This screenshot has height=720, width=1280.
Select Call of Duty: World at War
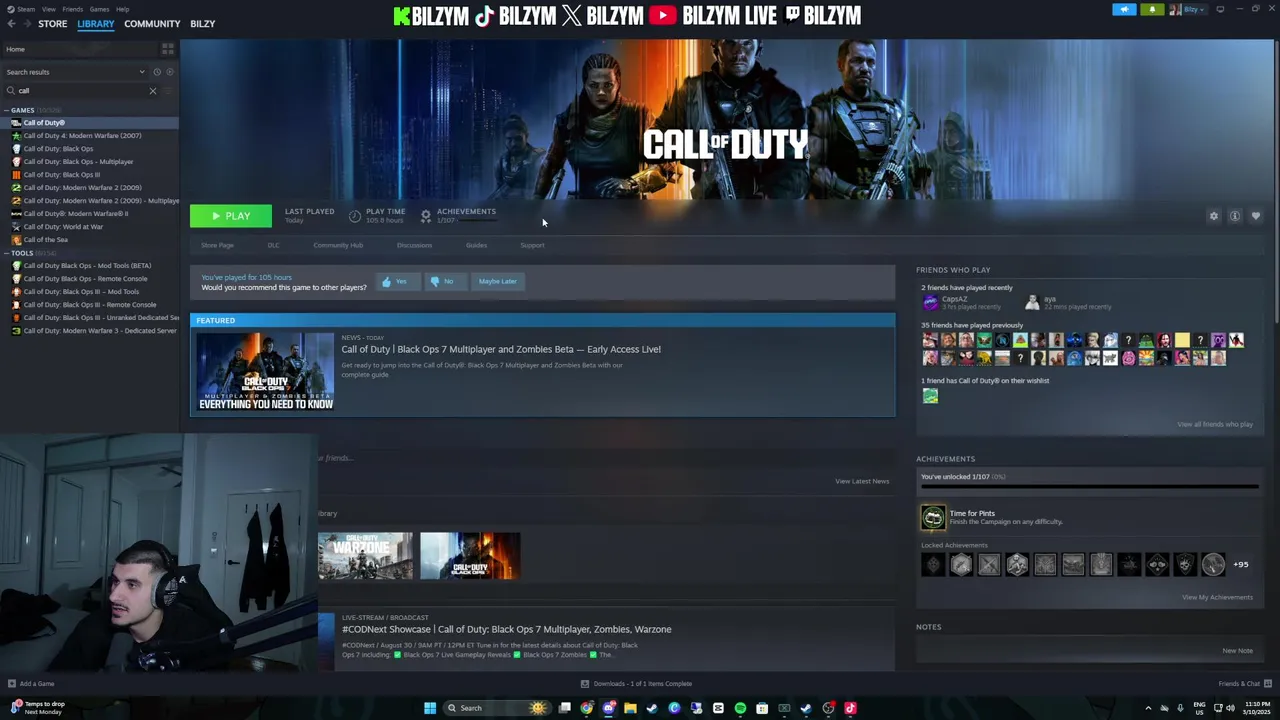coord(63,227)
